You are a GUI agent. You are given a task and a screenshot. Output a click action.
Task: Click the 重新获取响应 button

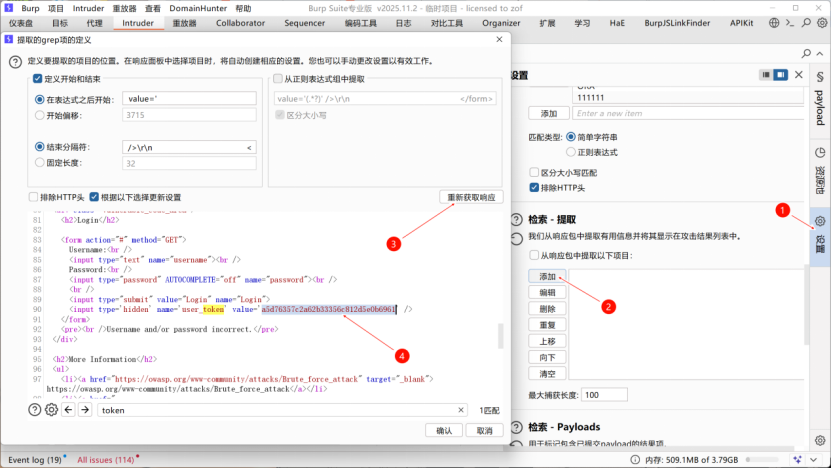(x=471, y=197)
